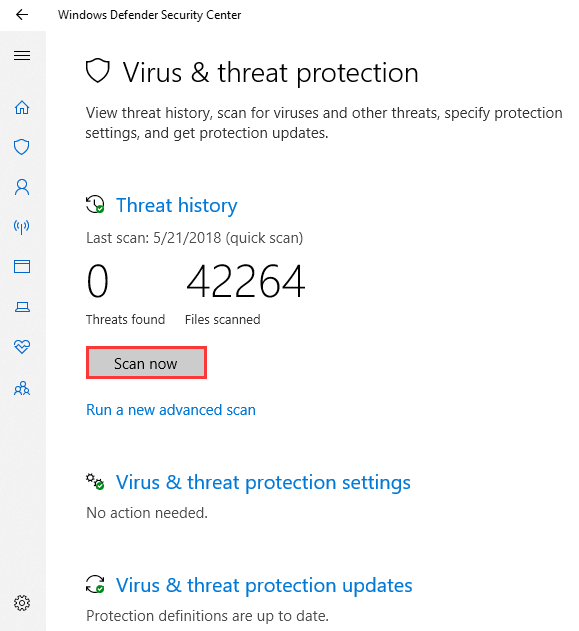Open Family options people icon
Viewport: 579px width, 631px height.
(x=22, y=388)
